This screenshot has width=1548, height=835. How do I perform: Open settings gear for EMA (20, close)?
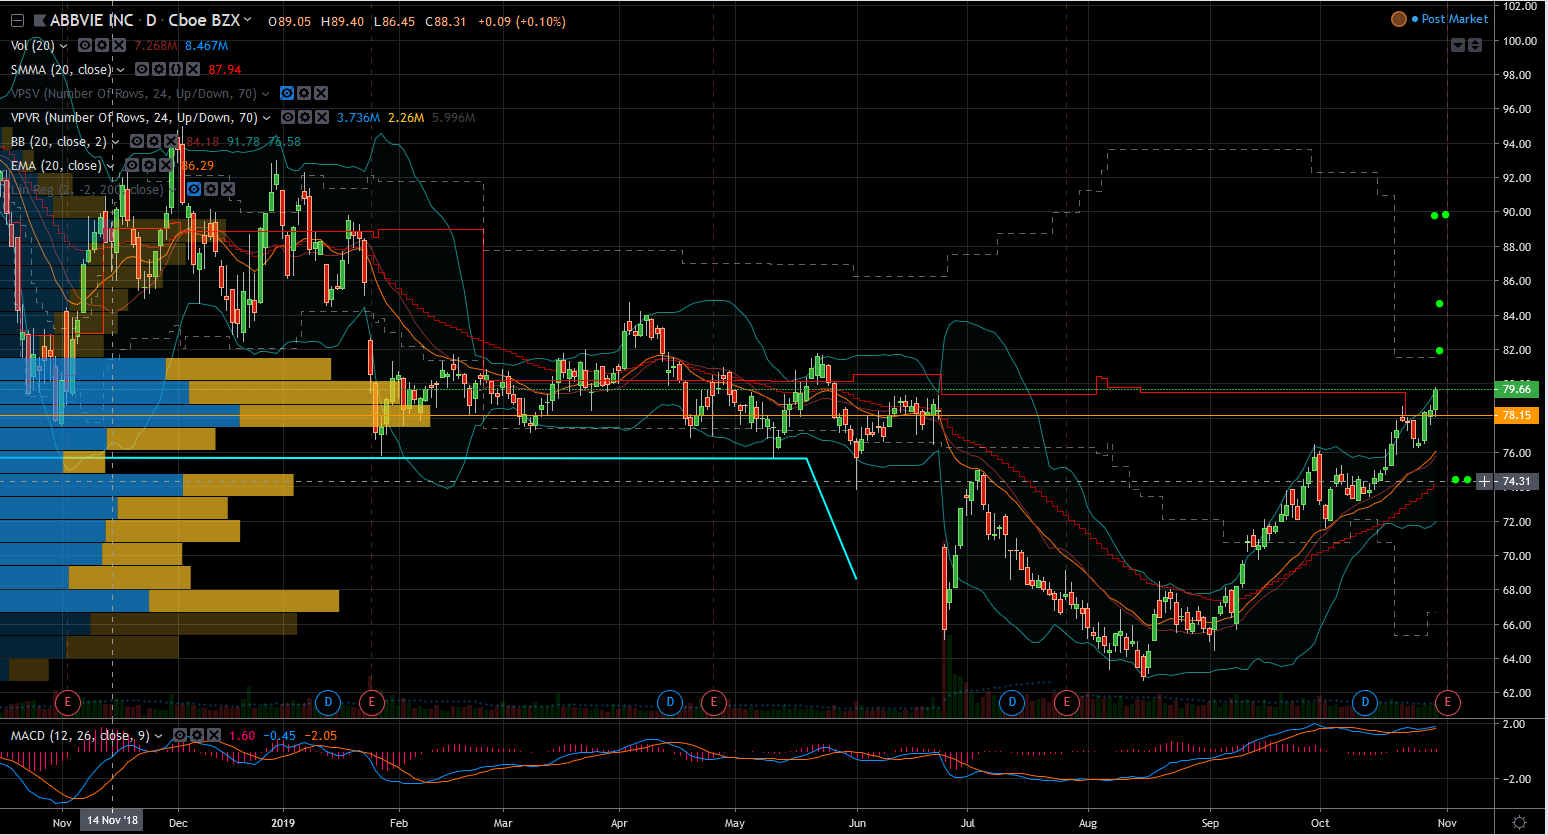pos(149,166)
